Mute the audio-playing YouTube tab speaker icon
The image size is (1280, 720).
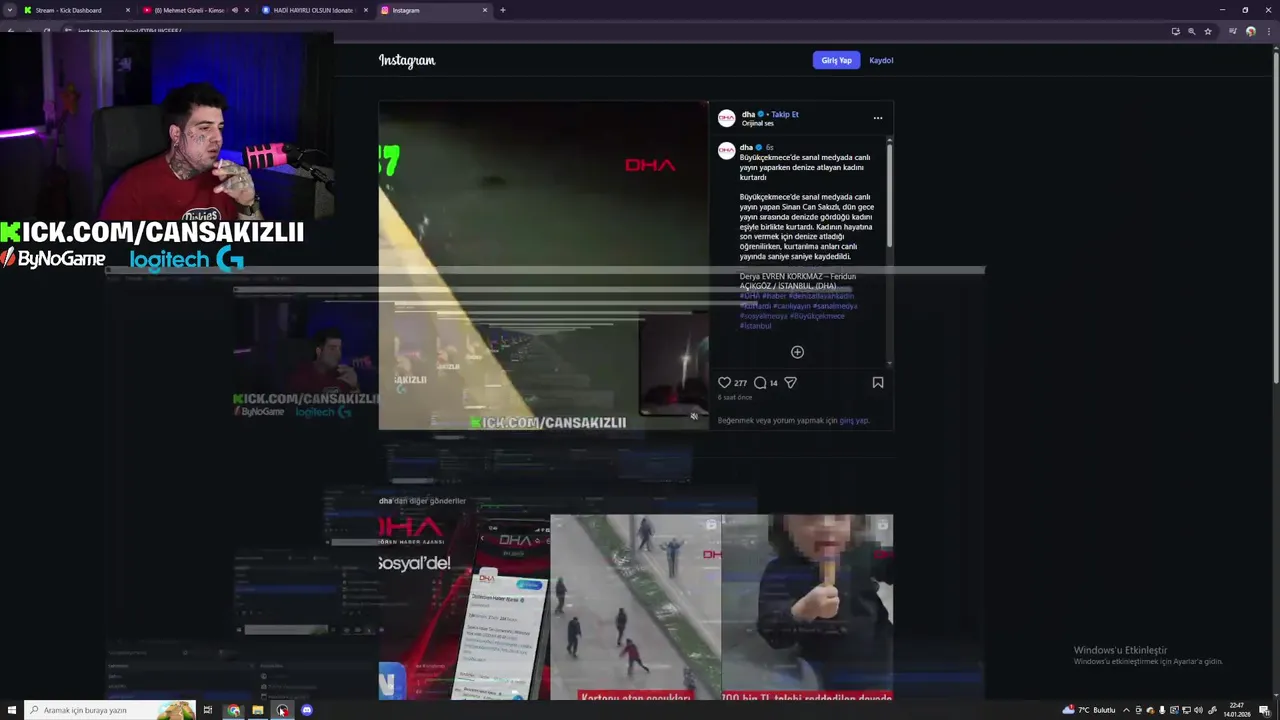point(235,10)
